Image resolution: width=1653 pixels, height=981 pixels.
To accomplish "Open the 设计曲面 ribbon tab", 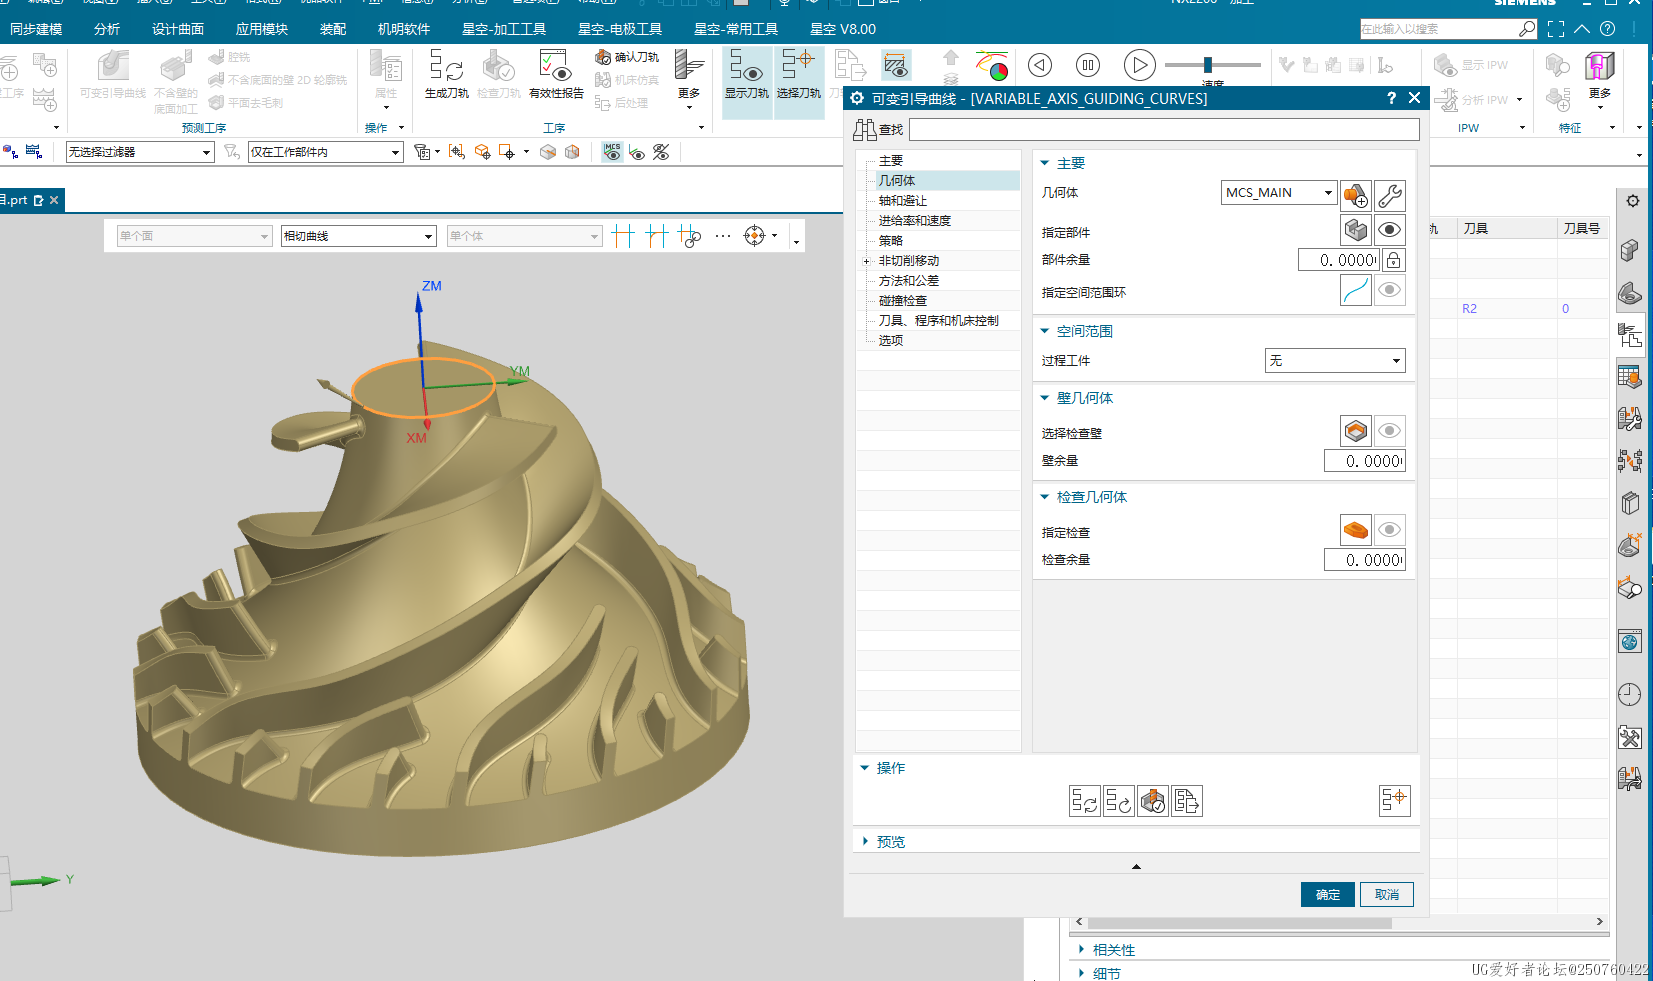I will click(x=178, y=29).
